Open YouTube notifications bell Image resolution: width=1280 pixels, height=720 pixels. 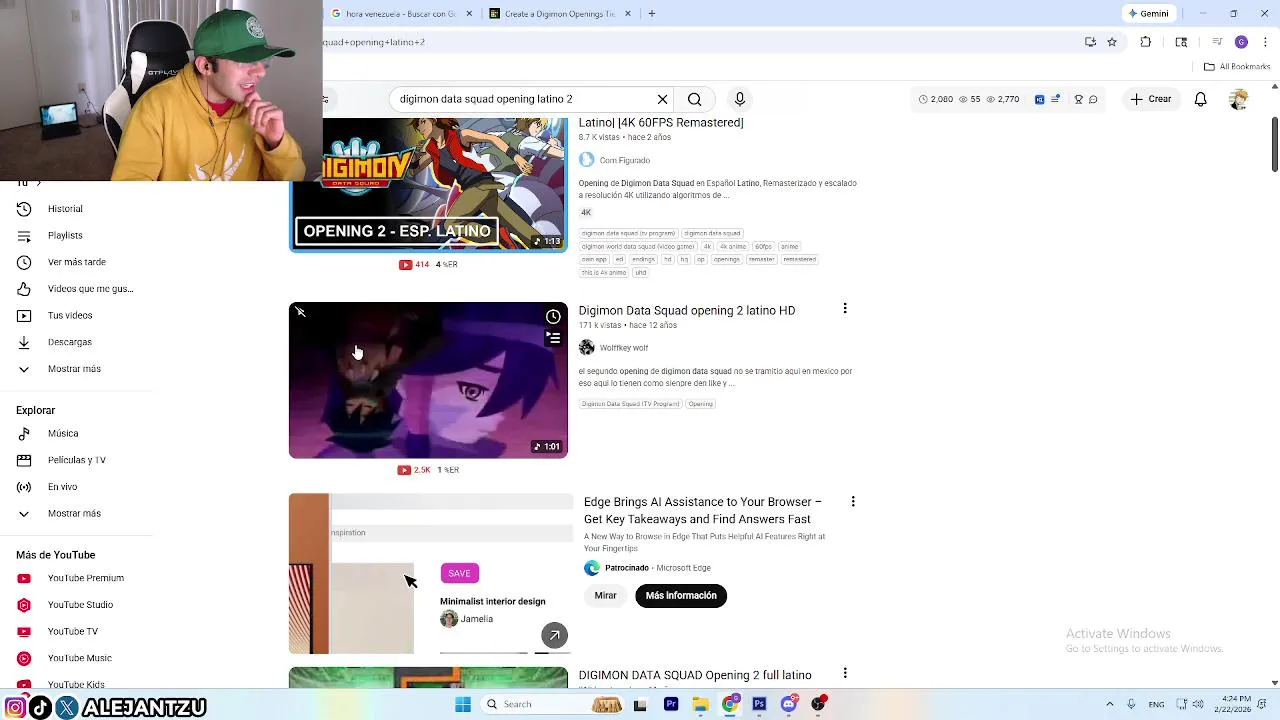tap(1200, 99)
